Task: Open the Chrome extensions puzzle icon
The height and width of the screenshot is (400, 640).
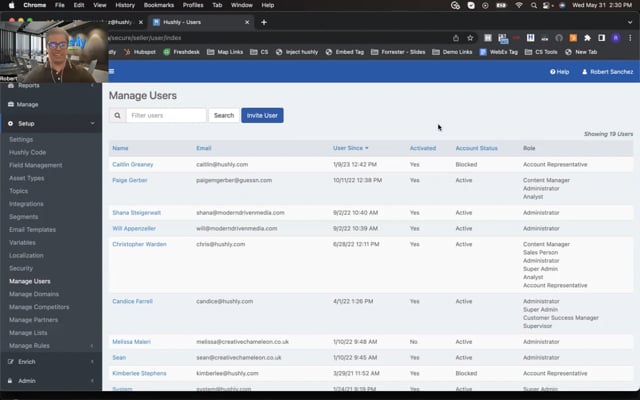Action: click(x=586, y=38)
